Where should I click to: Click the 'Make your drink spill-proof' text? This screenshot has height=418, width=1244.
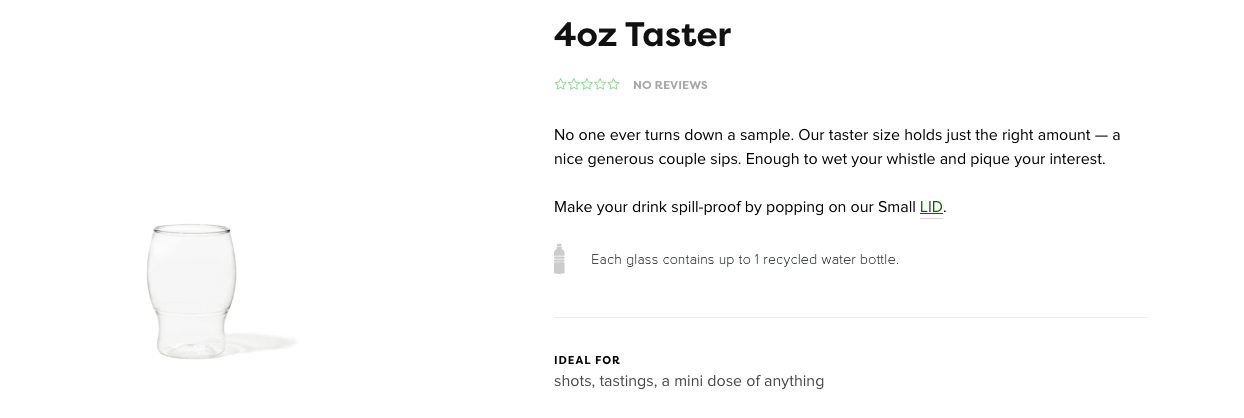pyautogui.click(x=750, y=207)
